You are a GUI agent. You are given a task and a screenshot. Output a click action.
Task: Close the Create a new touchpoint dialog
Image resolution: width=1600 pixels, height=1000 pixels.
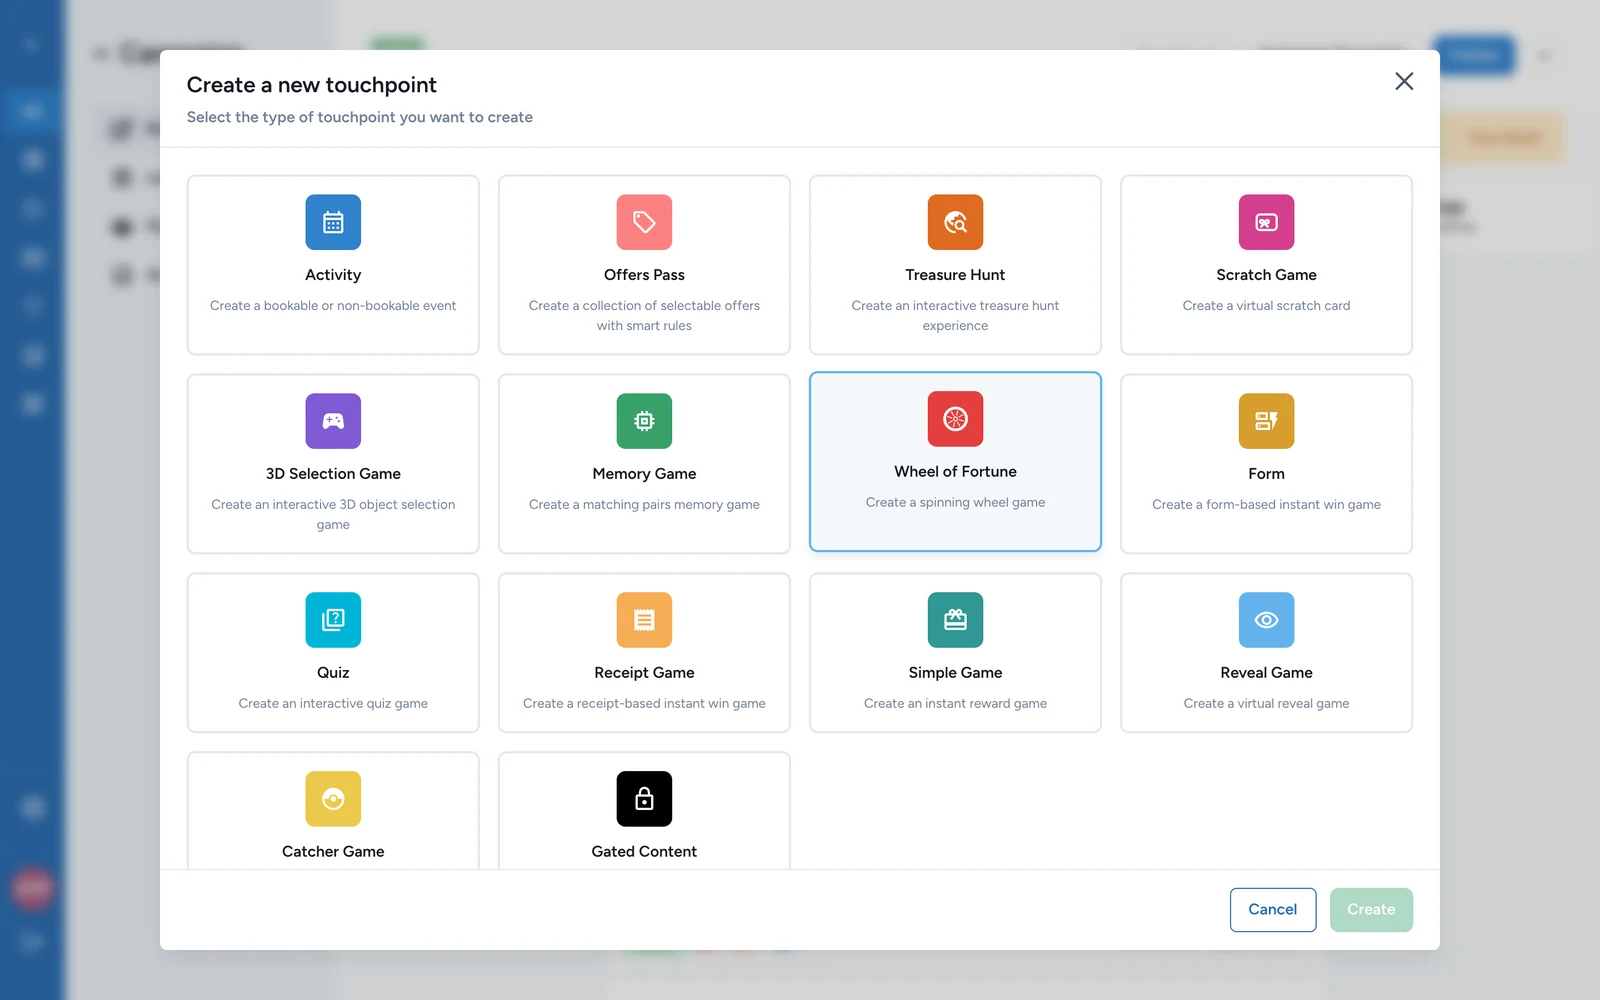coord(1404,81)
